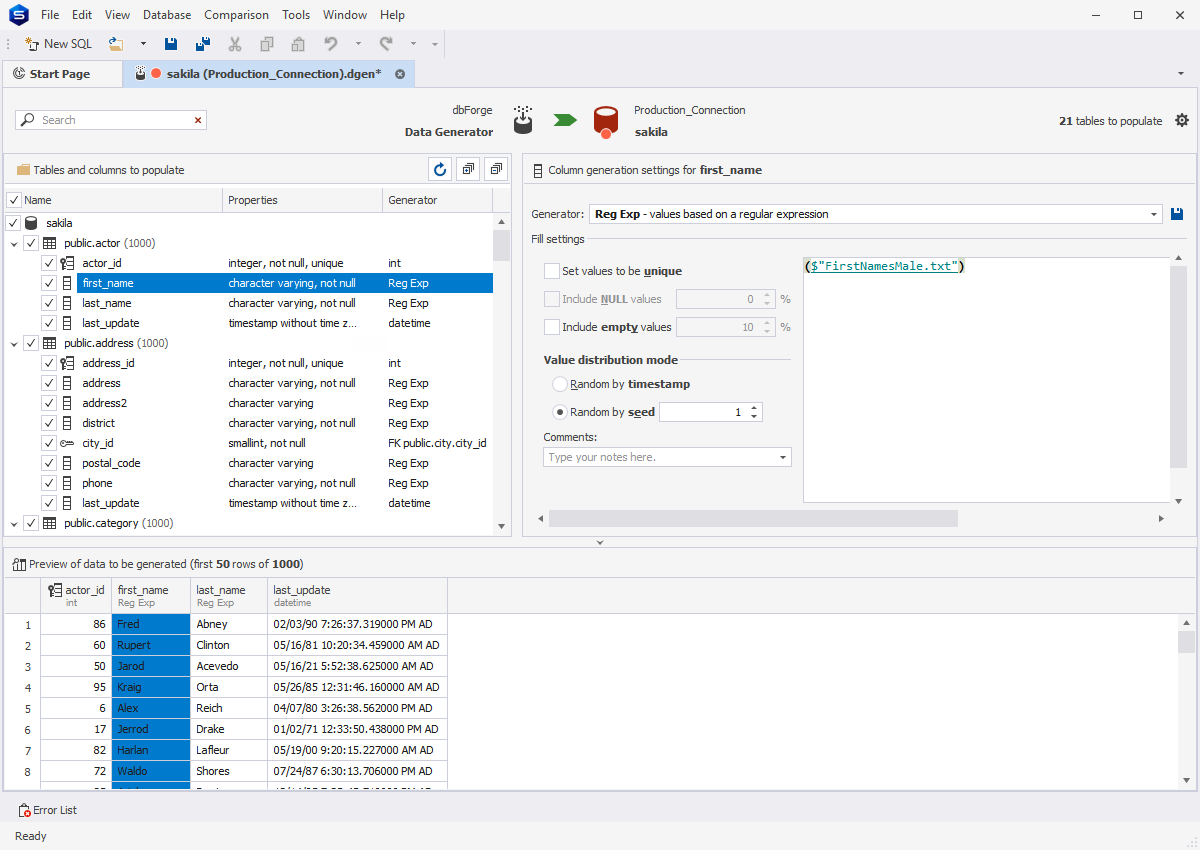Click the Save All icon
1200x850 pixels.
click(203, 44)
